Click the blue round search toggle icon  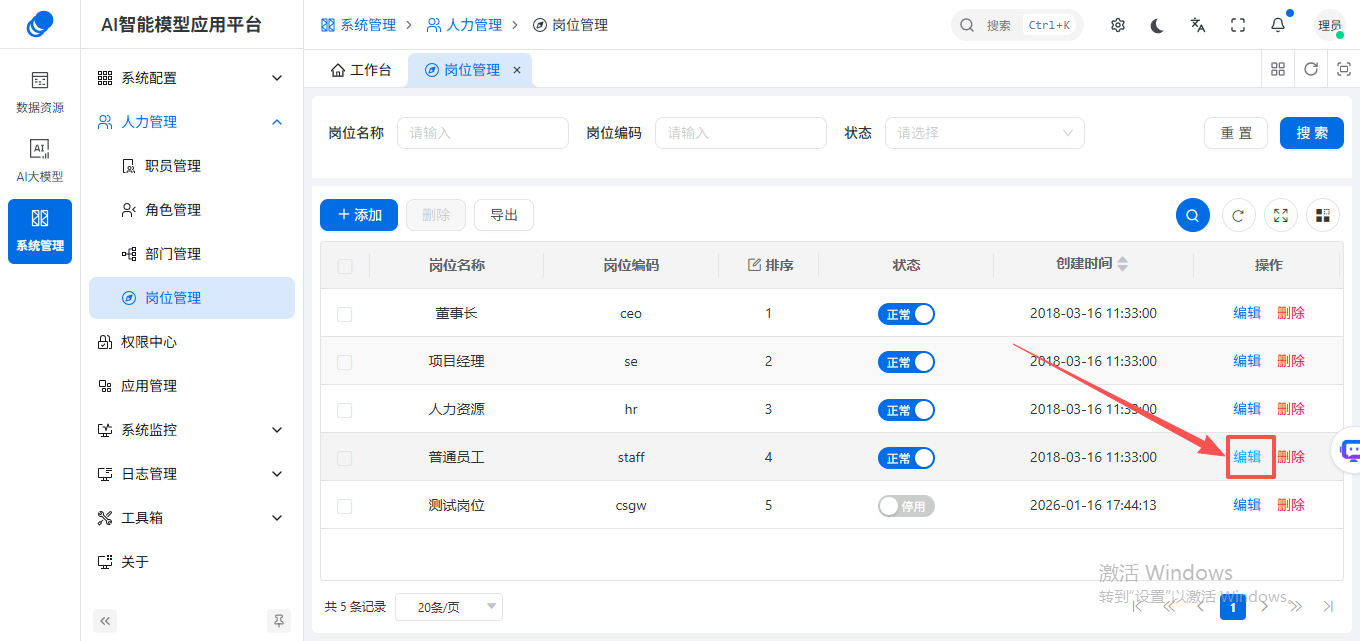(x=1193, y=215)
